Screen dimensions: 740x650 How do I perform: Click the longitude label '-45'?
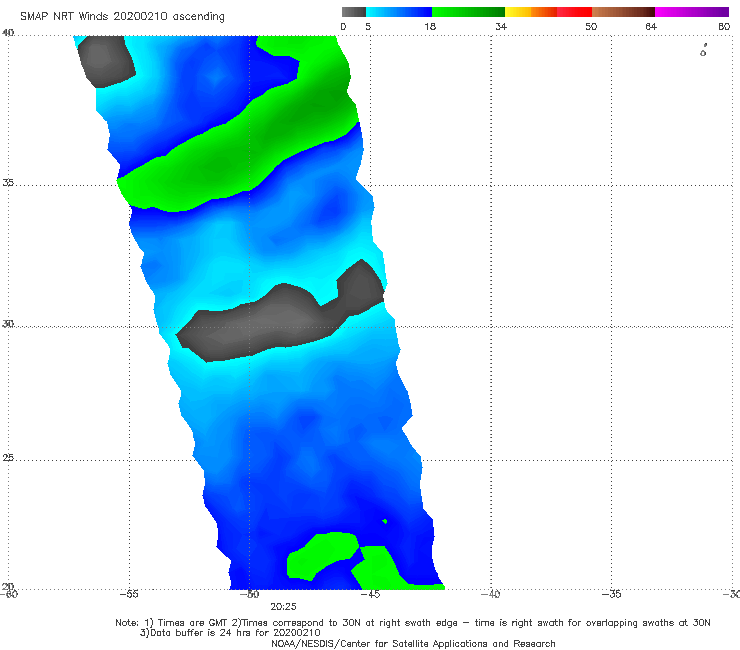point(370,594)
